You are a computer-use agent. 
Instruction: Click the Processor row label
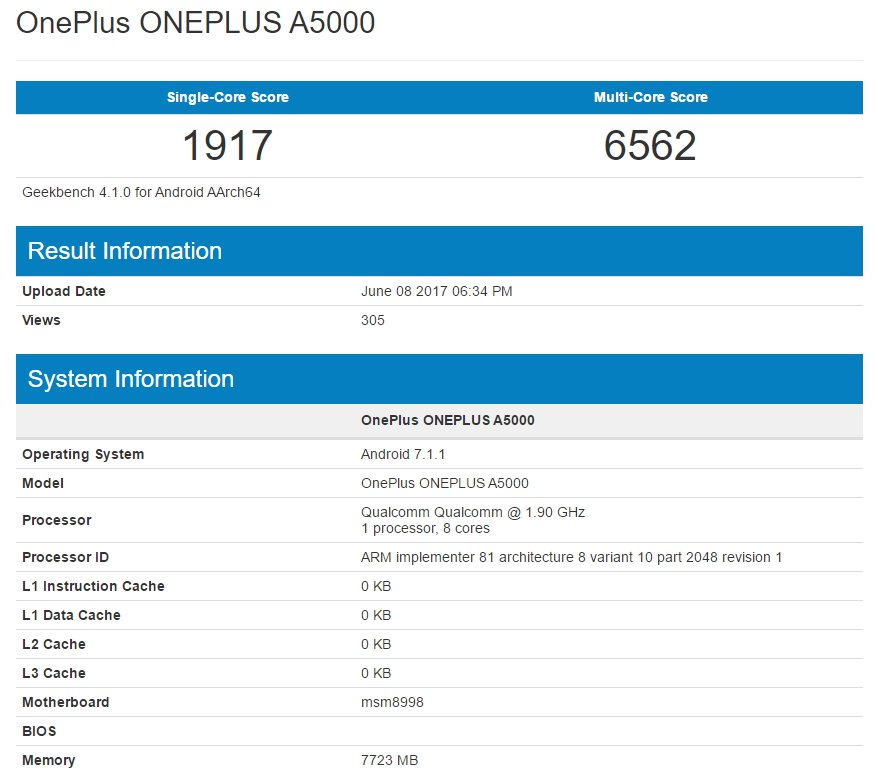(x=57, y=521)
